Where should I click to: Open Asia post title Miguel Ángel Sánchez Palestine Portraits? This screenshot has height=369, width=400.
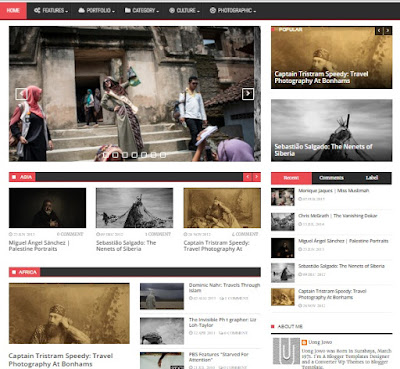tap(39, 246)
